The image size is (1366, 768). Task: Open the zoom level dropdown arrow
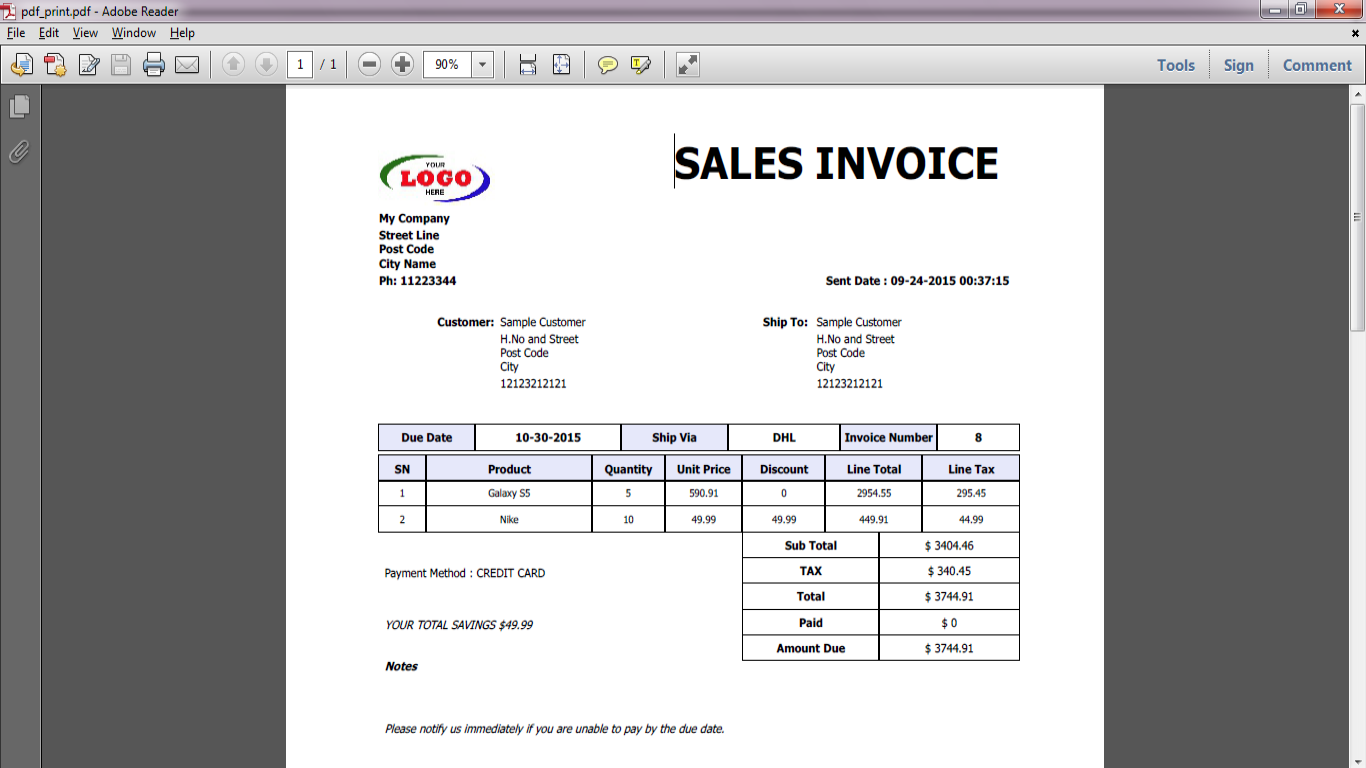click(483, 65)
